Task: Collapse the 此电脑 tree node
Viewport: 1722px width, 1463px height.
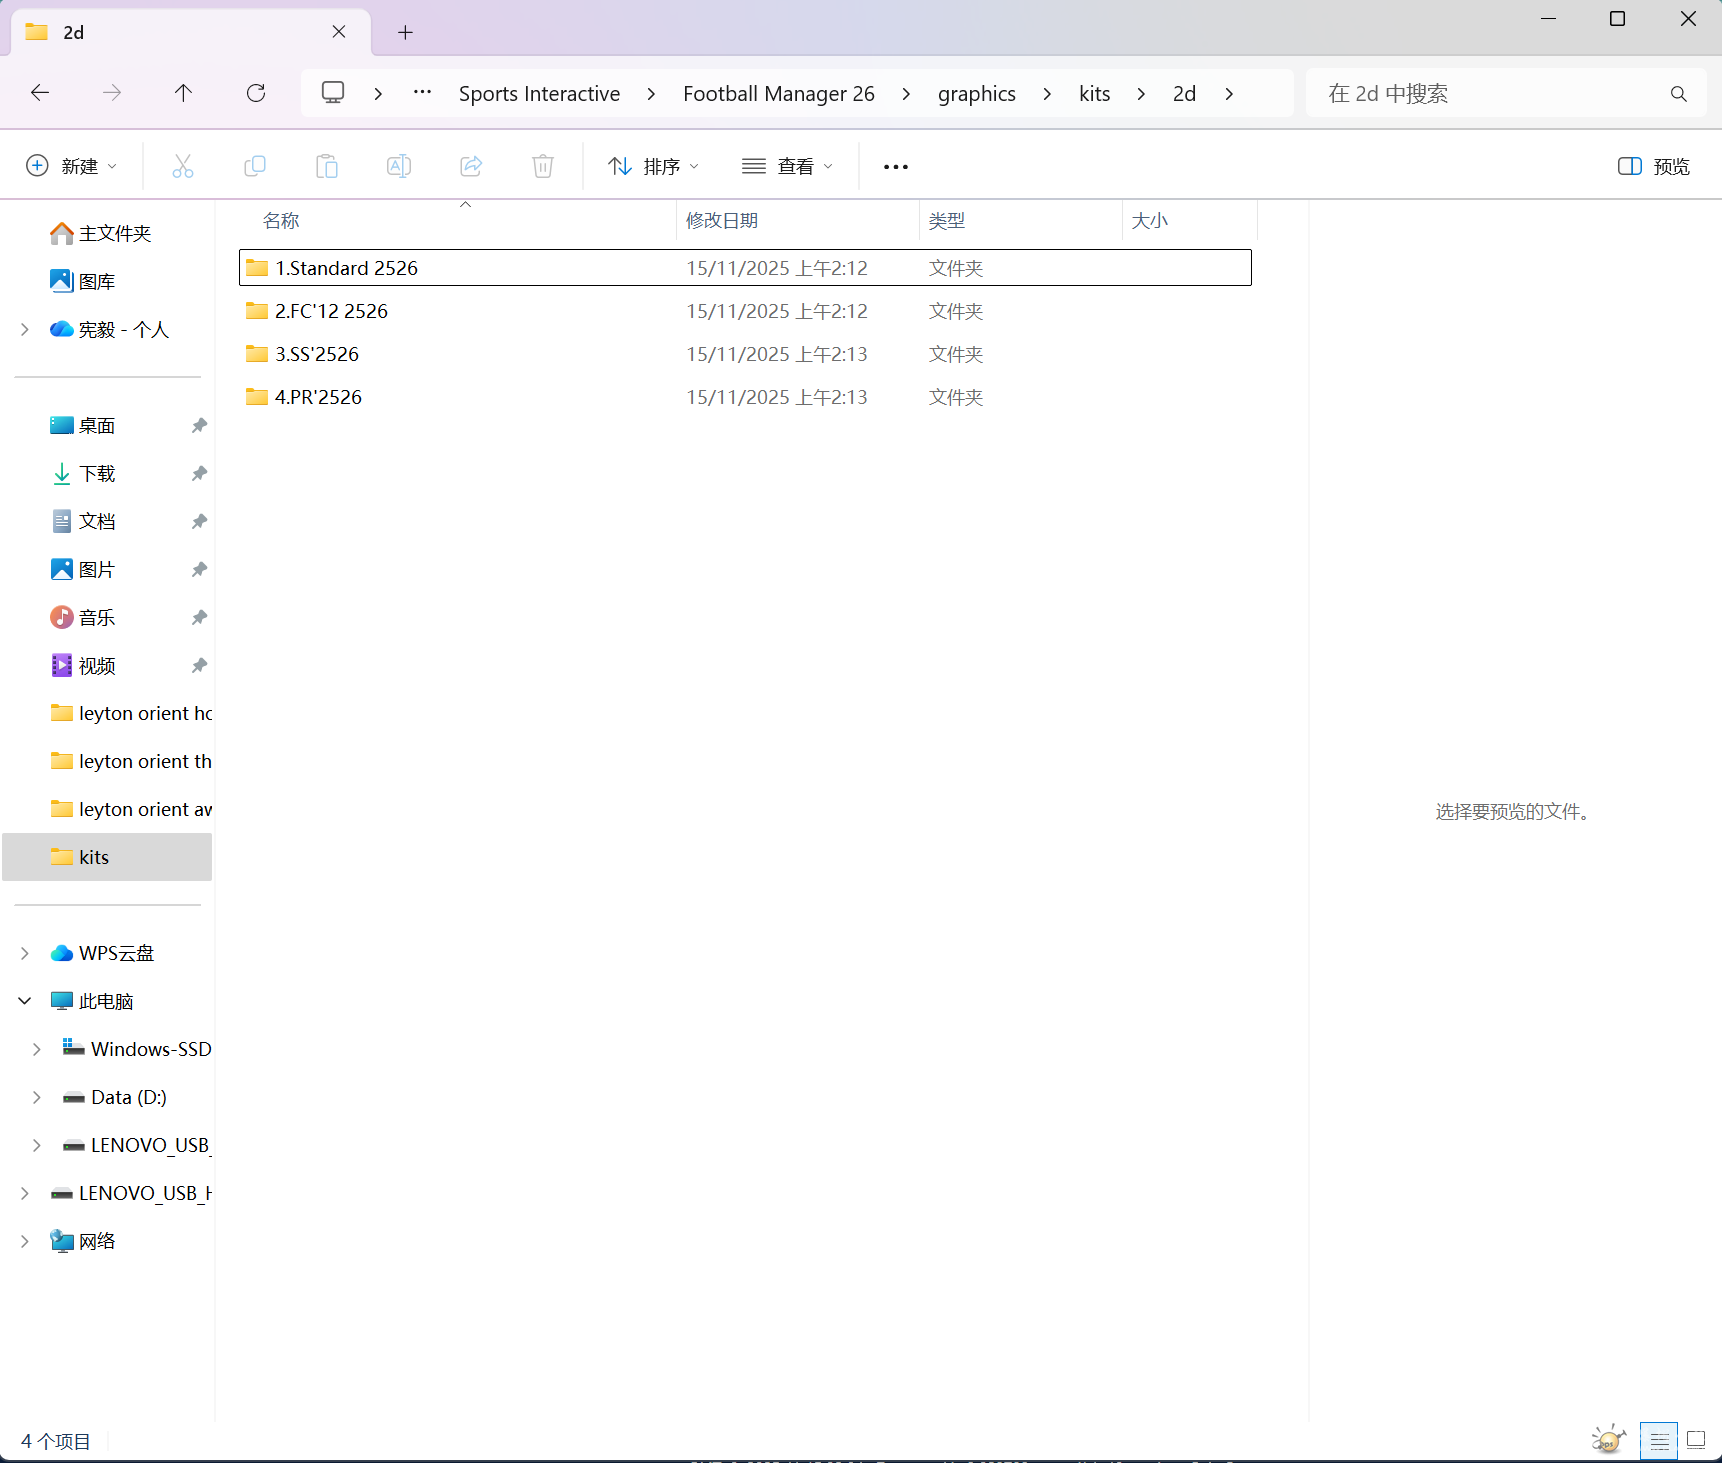Action: 25,1001
